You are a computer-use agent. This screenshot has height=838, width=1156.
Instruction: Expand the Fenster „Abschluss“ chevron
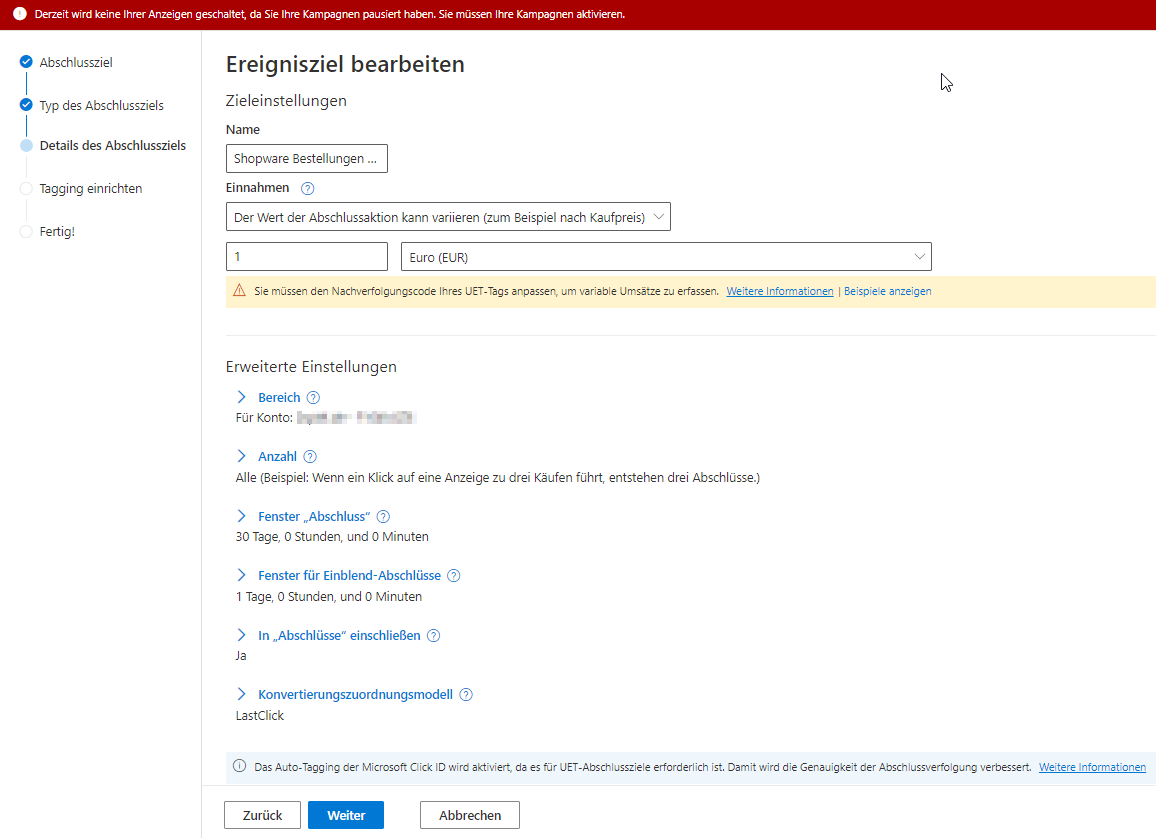click(x=241, y=516)
